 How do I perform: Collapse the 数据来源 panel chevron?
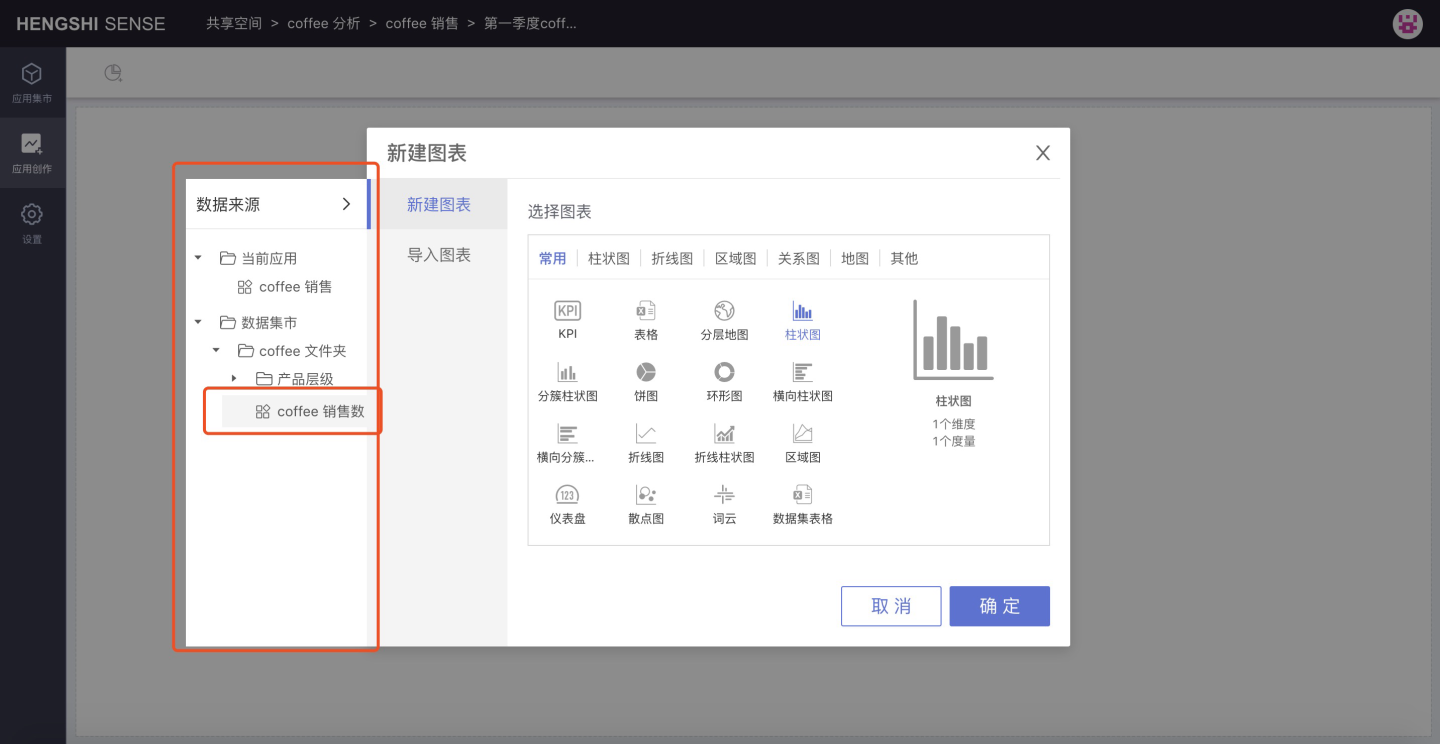[x=346, y=204]
